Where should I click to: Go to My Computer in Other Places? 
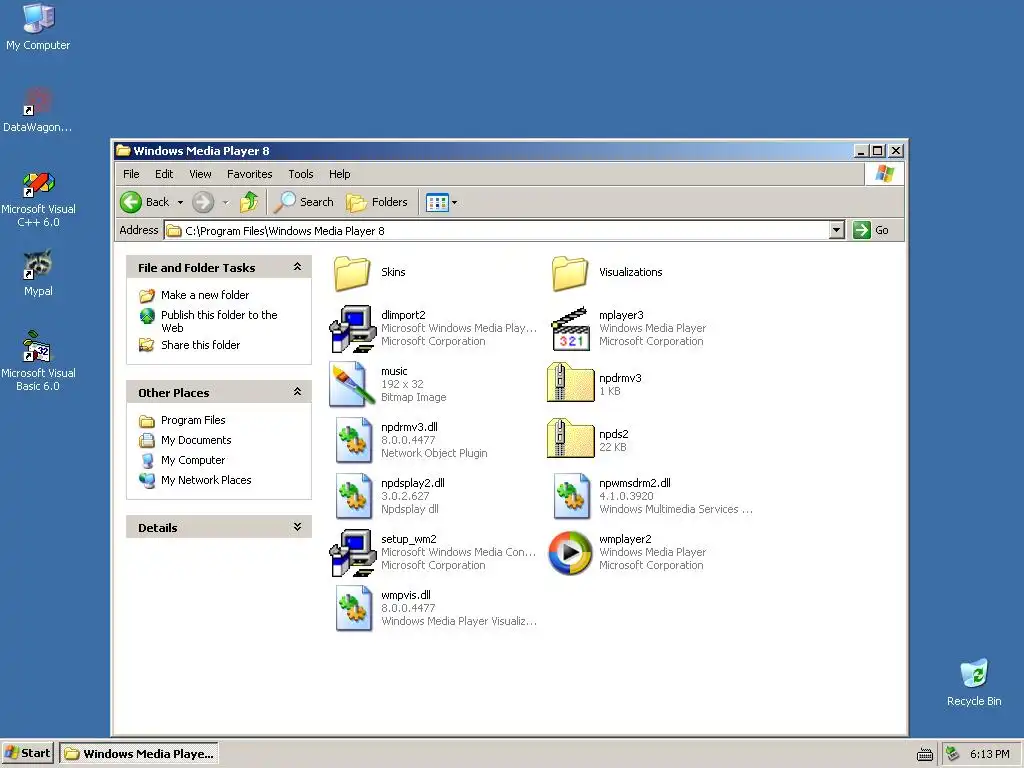tap(193, 460)
